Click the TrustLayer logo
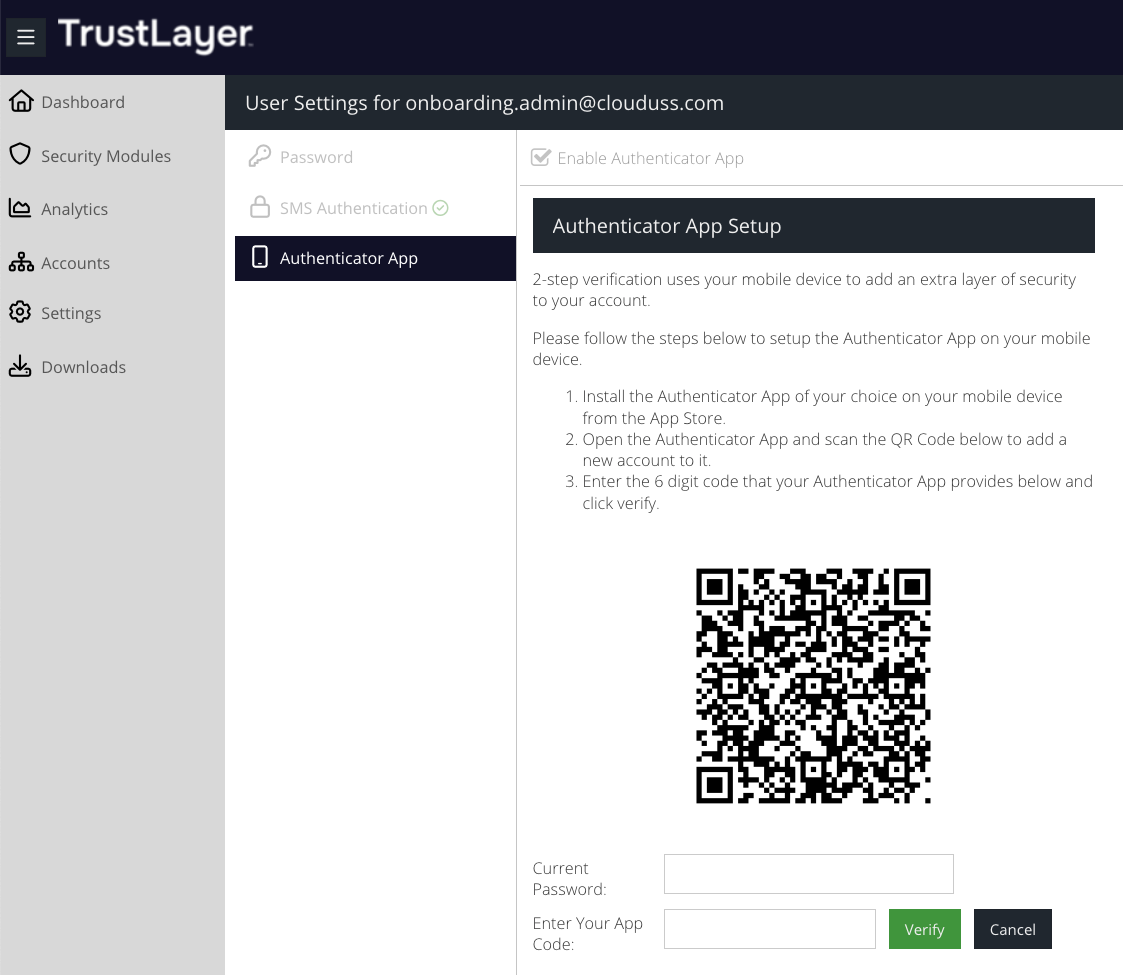The width and height of the screenshot is (1123, 975). click(x=155, y=35)
